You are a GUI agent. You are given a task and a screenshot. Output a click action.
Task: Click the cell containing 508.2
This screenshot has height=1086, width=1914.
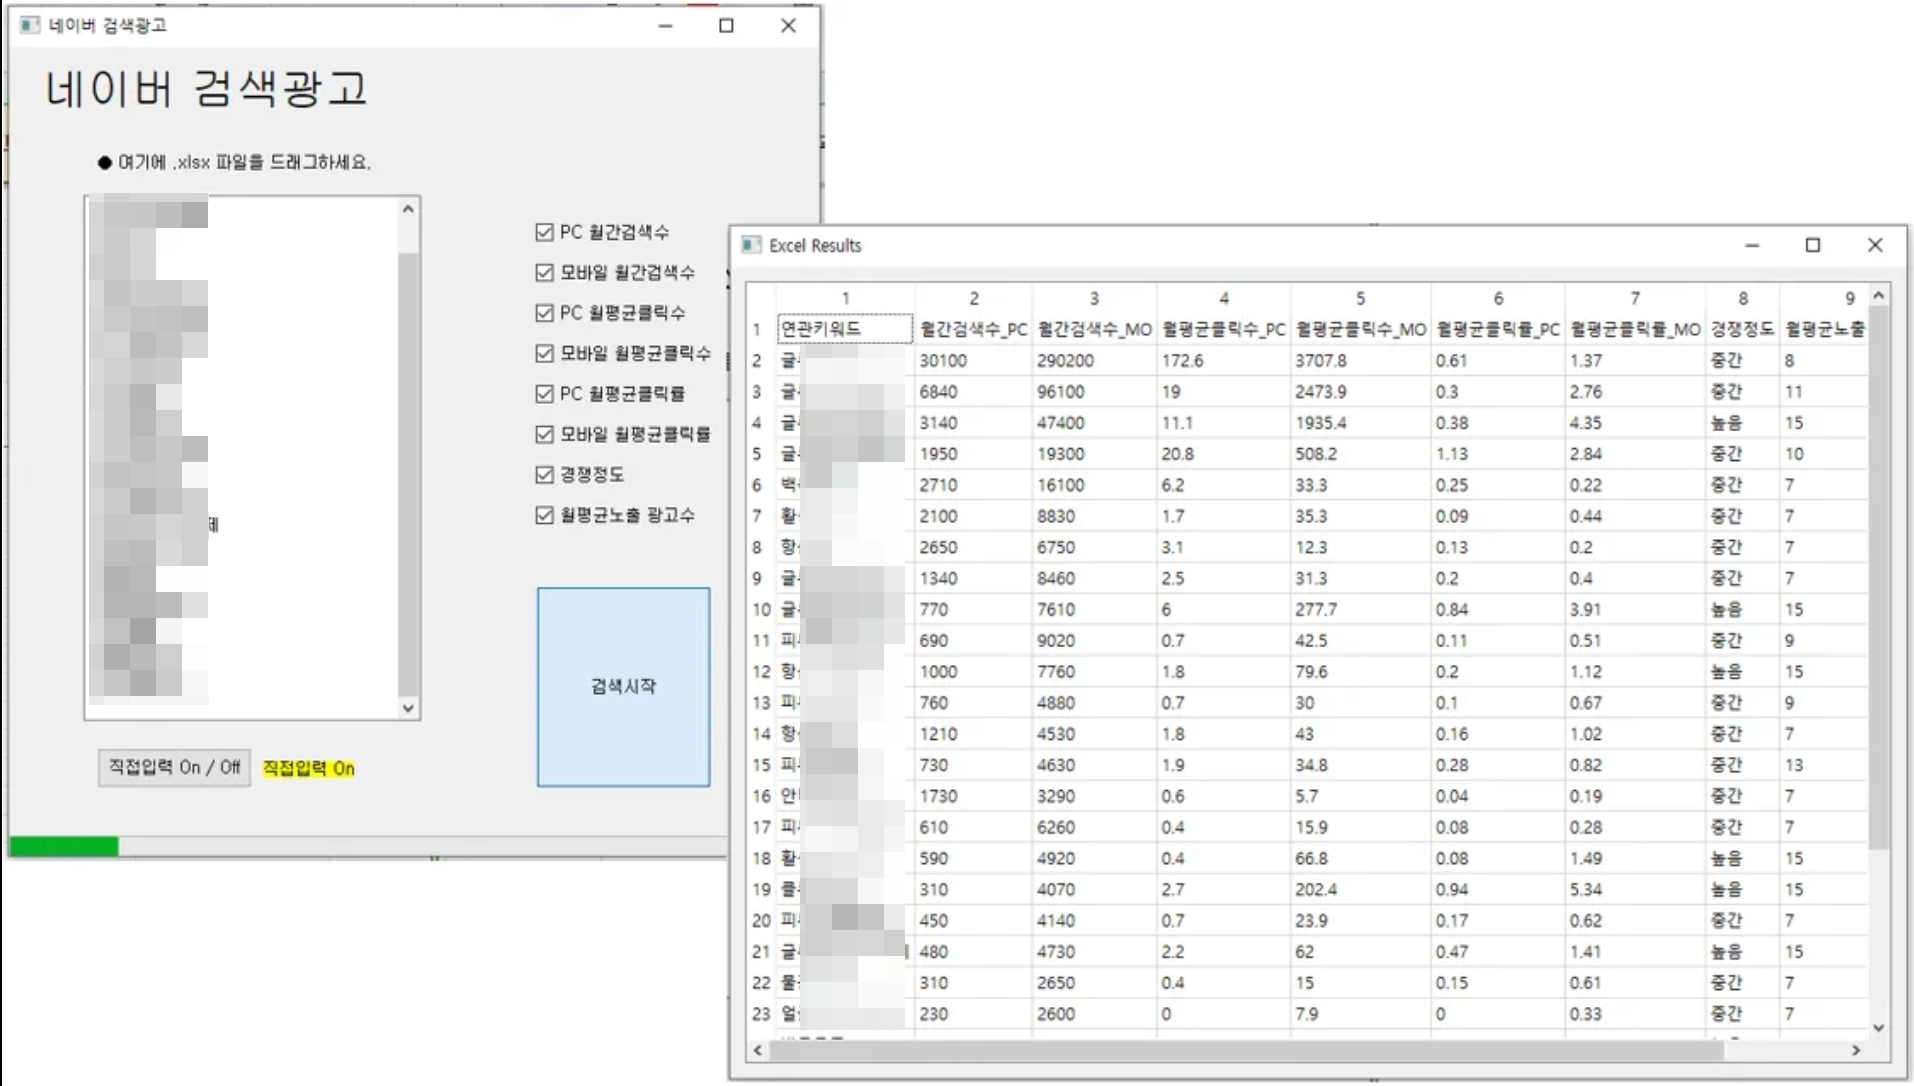coord(1361,454)
